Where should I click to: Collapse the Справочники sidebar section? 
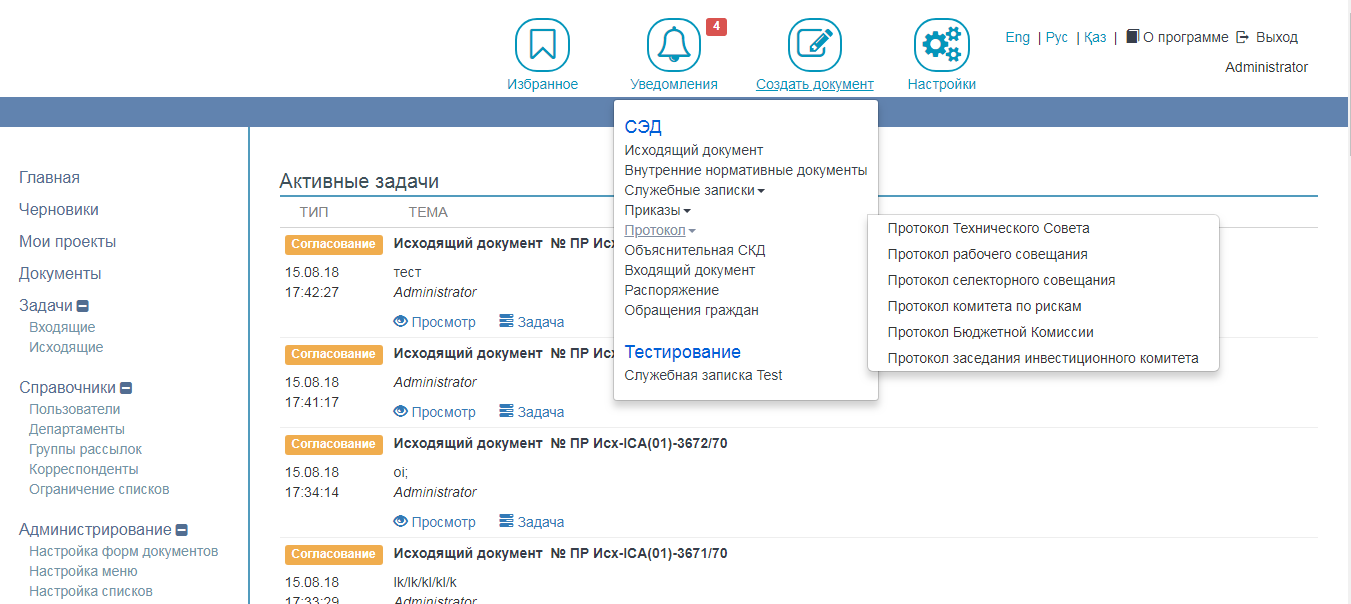click(x=127, y=389)
